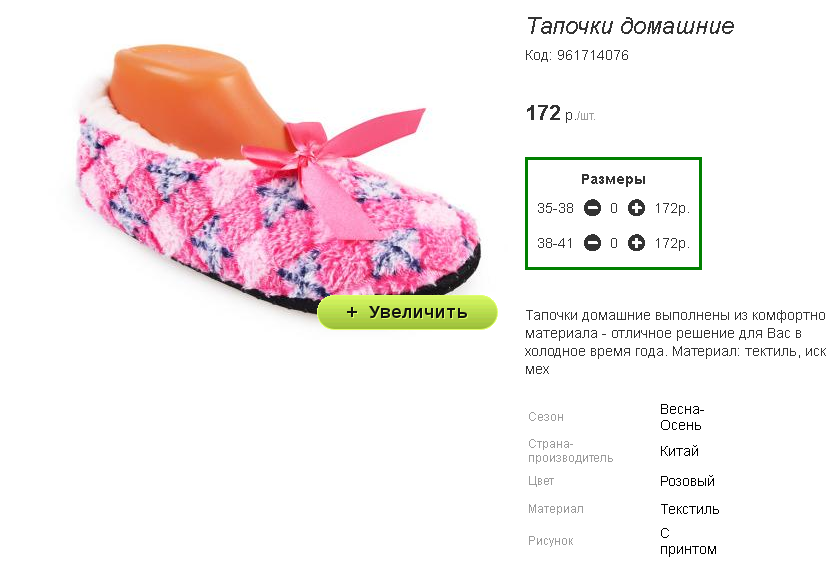Decrease quantity for size 35-38

pos(592,209)
